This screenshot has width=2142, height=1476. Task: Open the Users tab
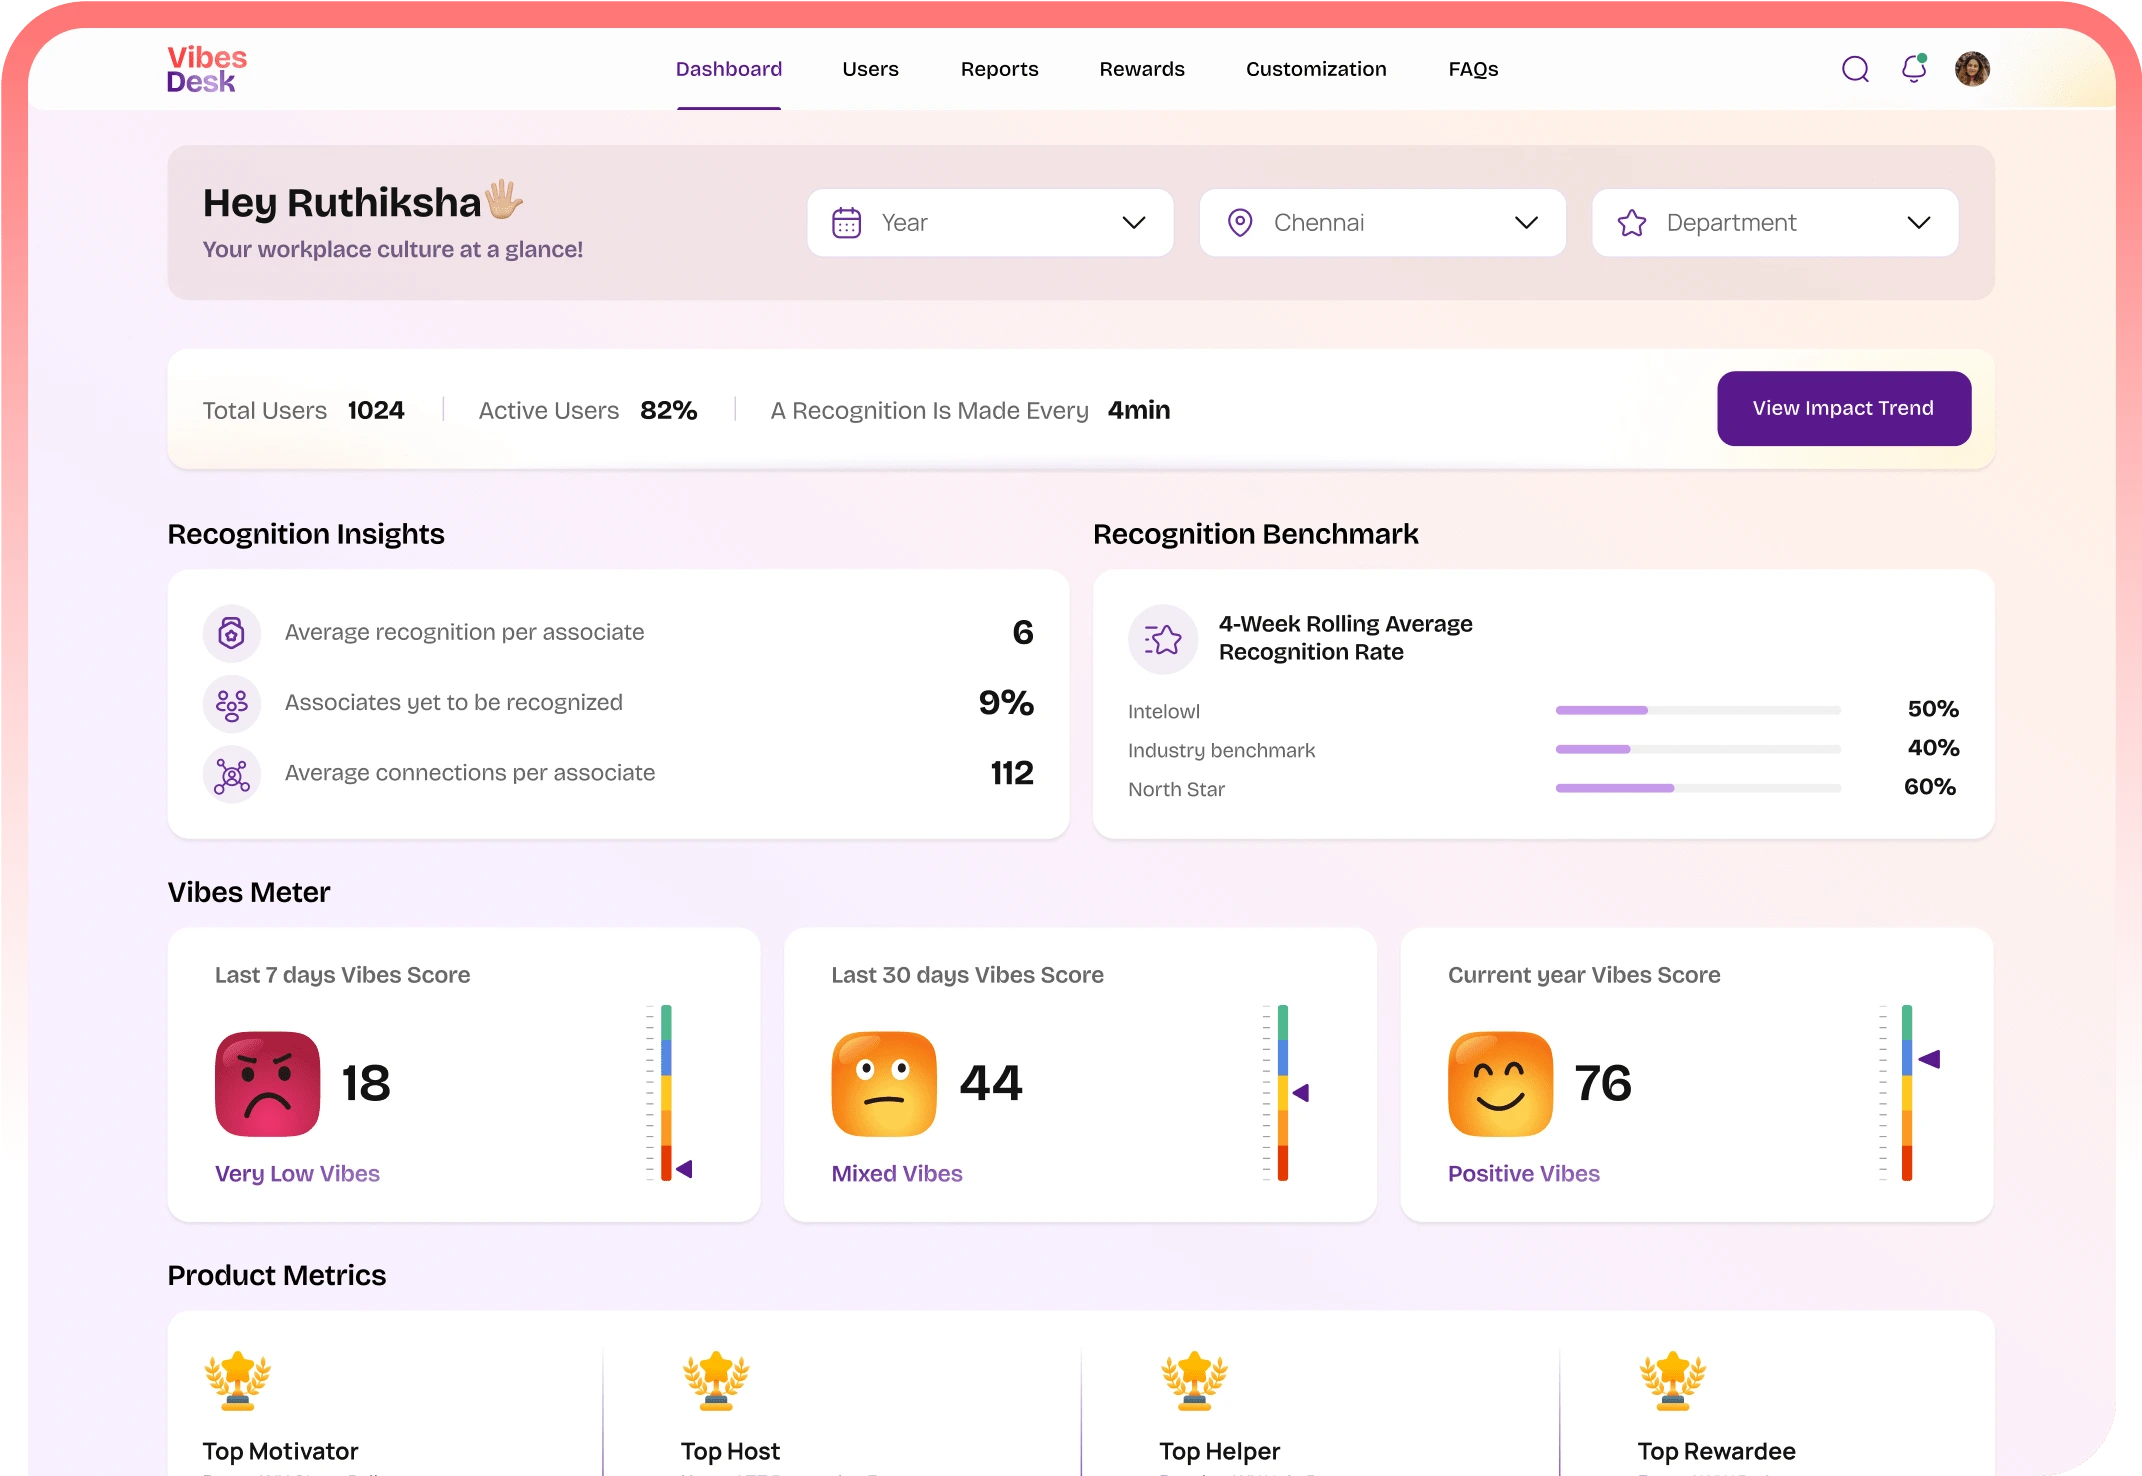click(870, 69)
